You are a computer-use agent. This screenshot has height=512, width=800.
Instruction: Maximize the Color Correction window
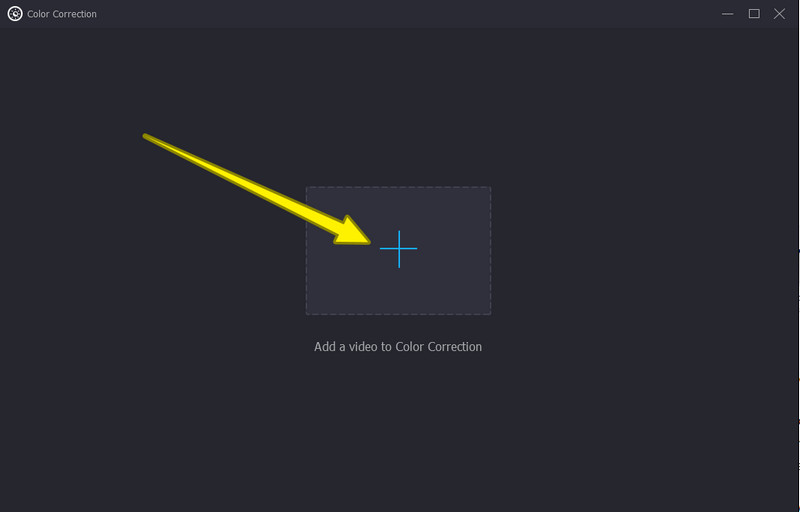(x=754, y=14)
